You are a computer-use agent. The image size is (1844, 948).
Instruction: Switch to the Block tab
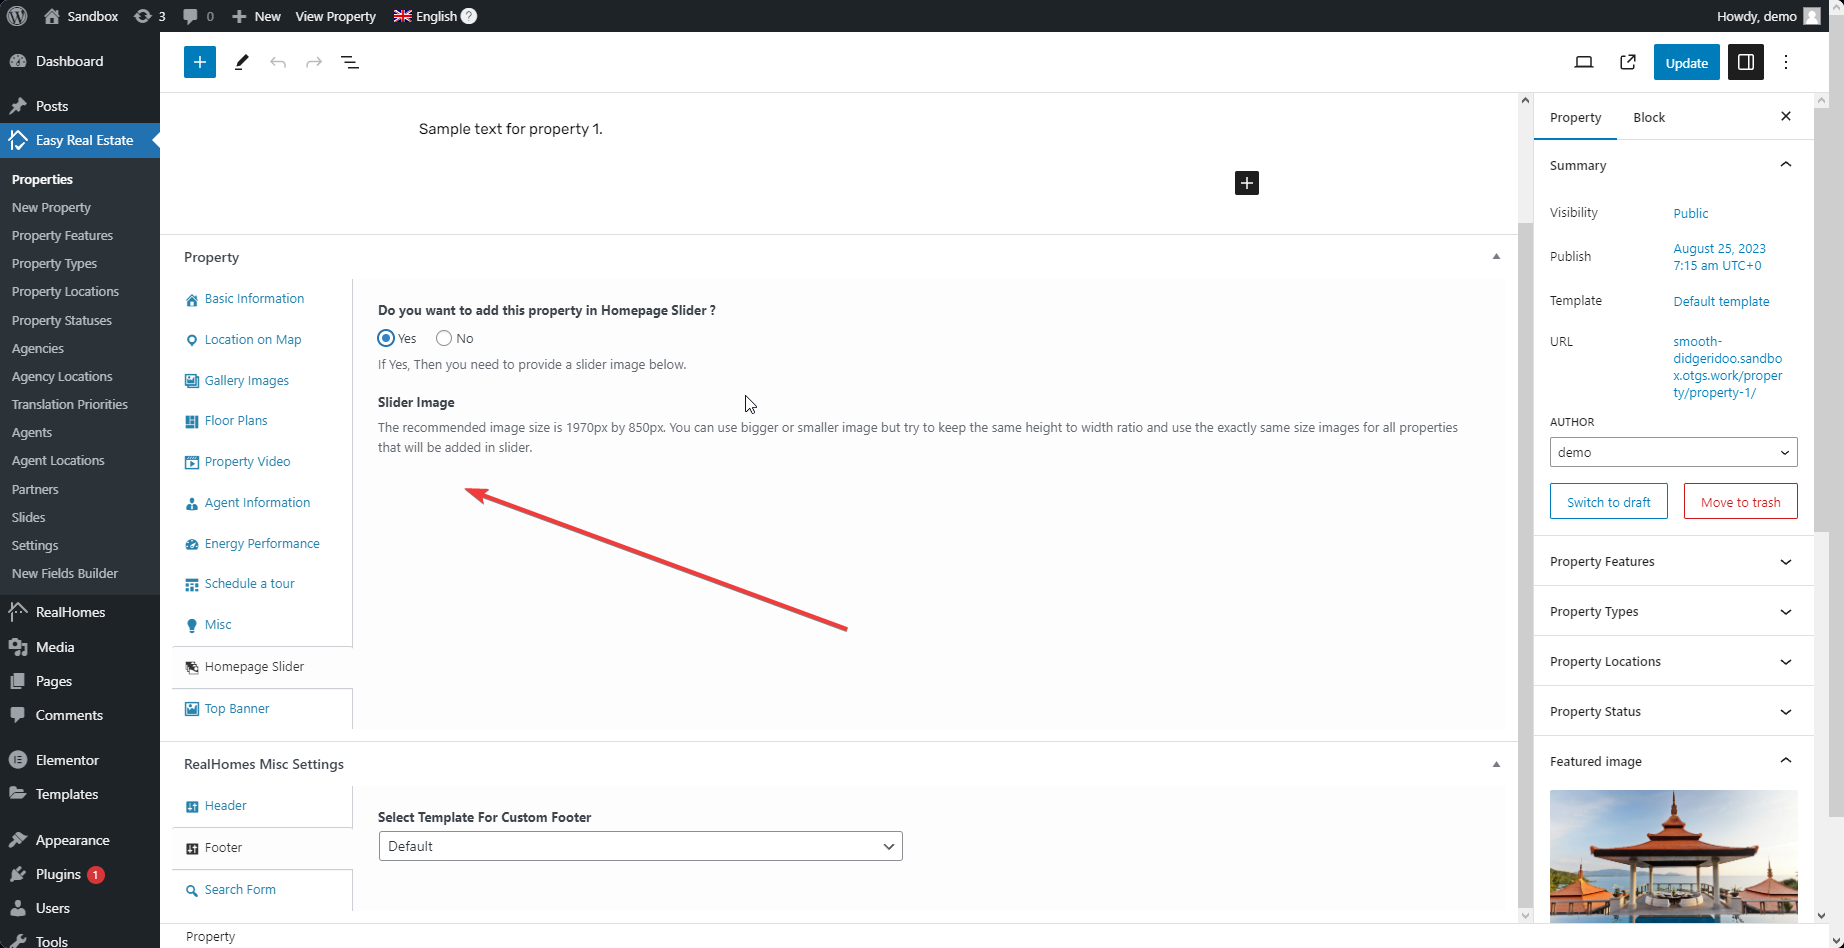1649,117
